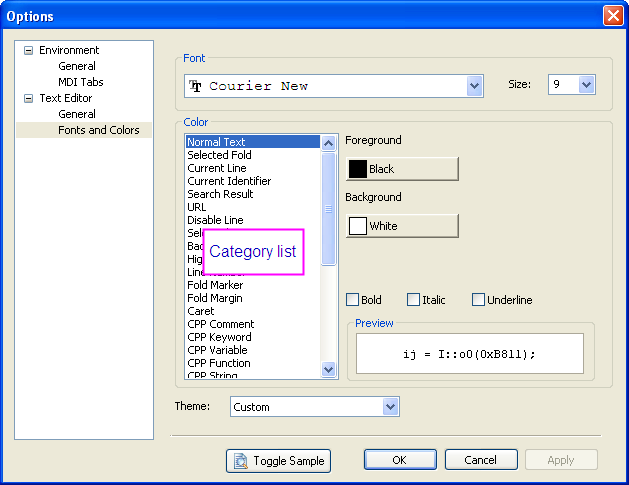Open the font Size dropdown

click(586, 85)
